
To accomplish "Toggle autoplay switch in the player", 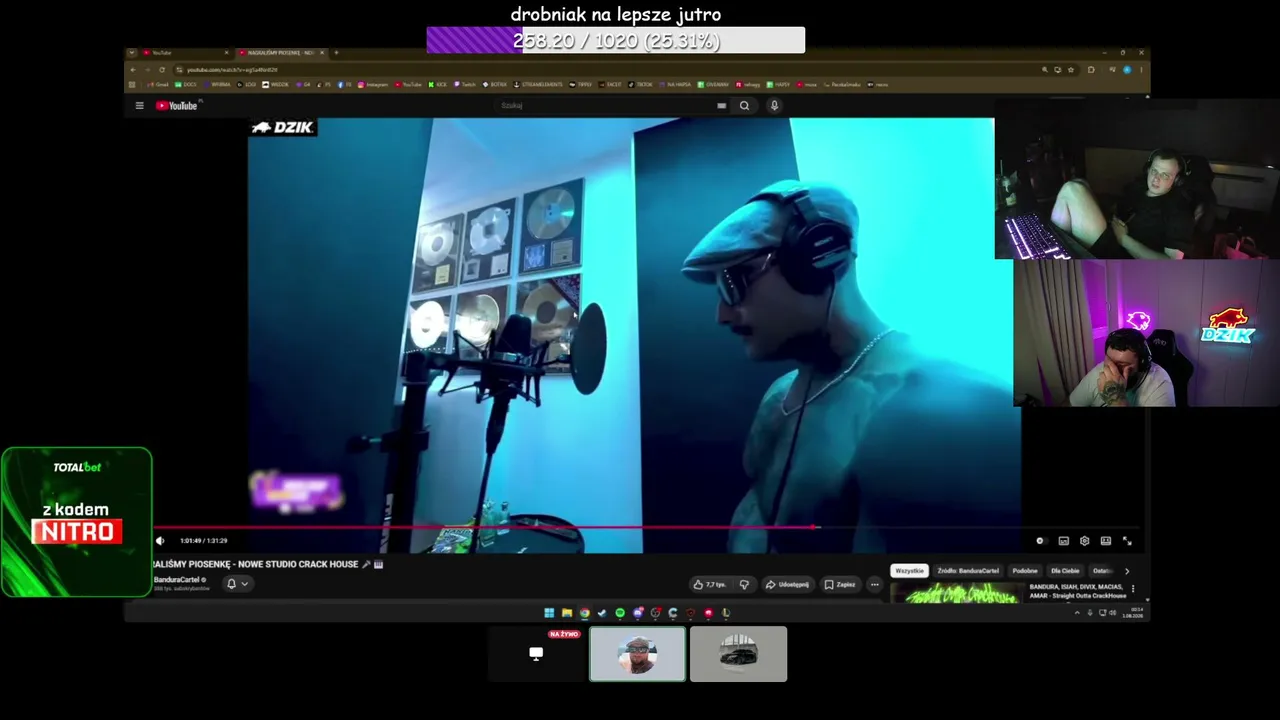I will click(x=1040, y=541).
